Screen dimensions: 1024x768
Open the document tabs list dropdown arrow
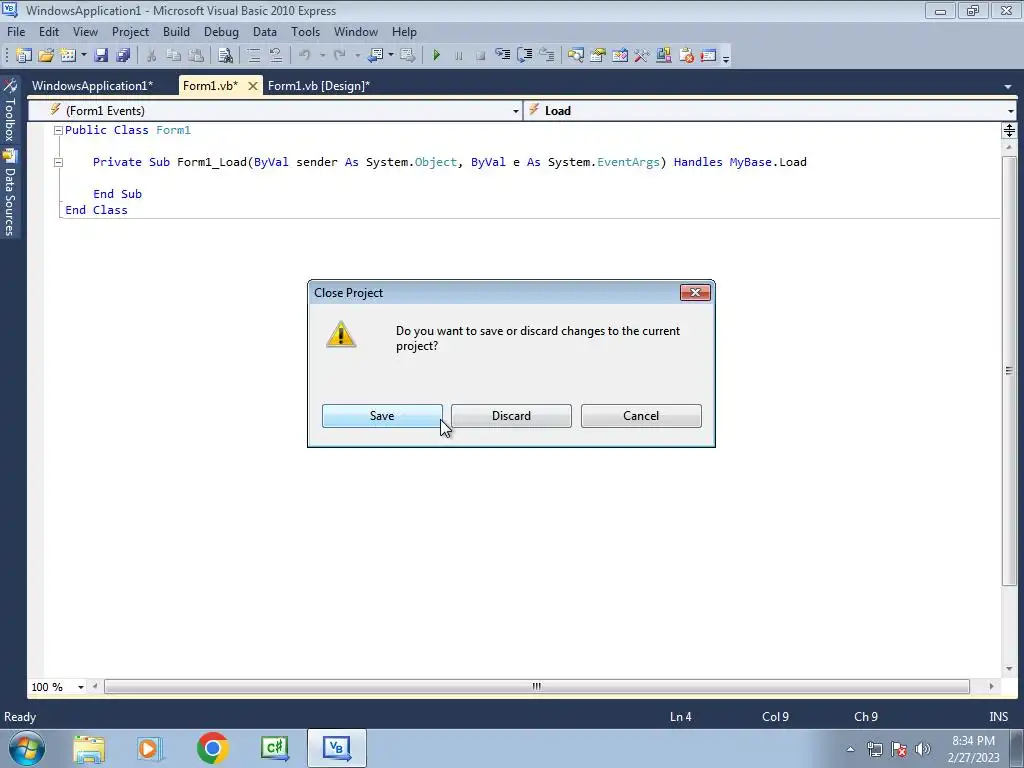pos(1008,87)
